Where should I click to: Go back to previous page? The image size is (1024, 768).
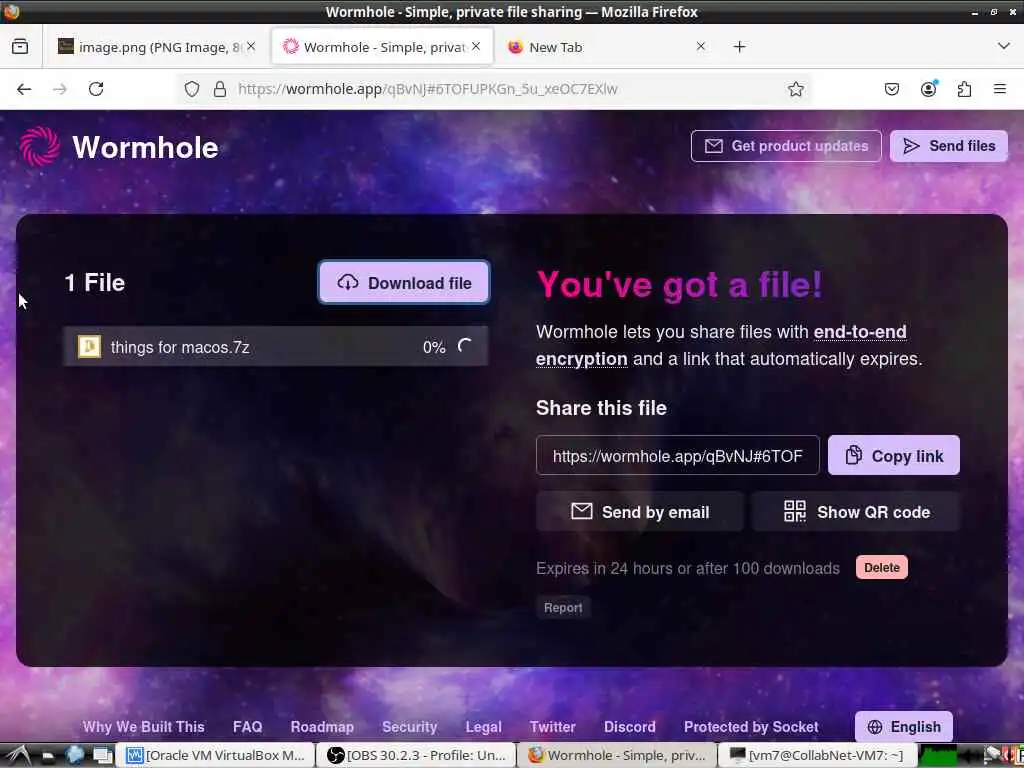(24, 89)
